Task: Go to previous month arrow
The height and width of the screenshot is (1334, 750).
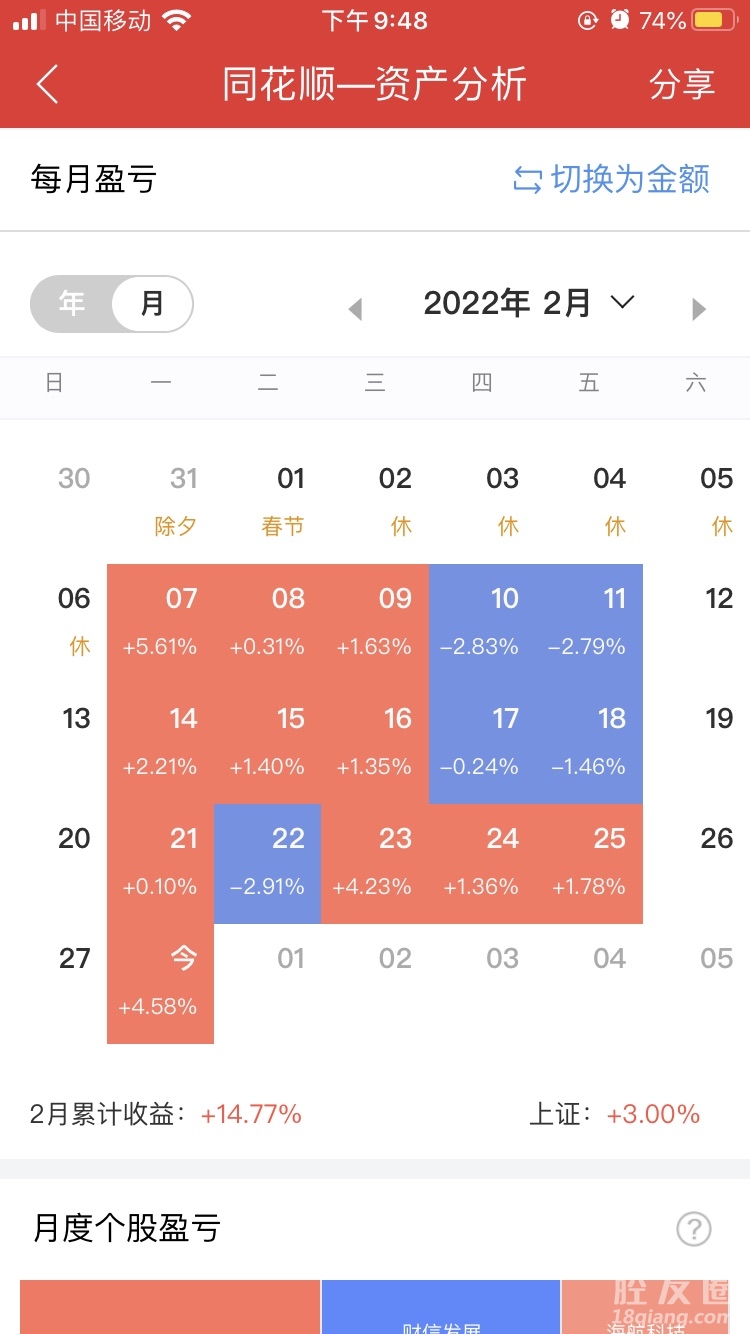Action: click(x=355, y=309)
